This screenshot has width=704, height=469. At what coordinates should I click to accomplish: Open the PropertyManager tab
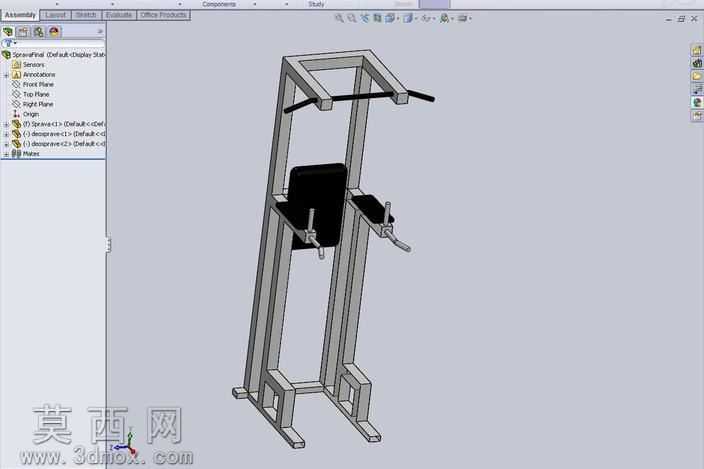coord(23,31)
